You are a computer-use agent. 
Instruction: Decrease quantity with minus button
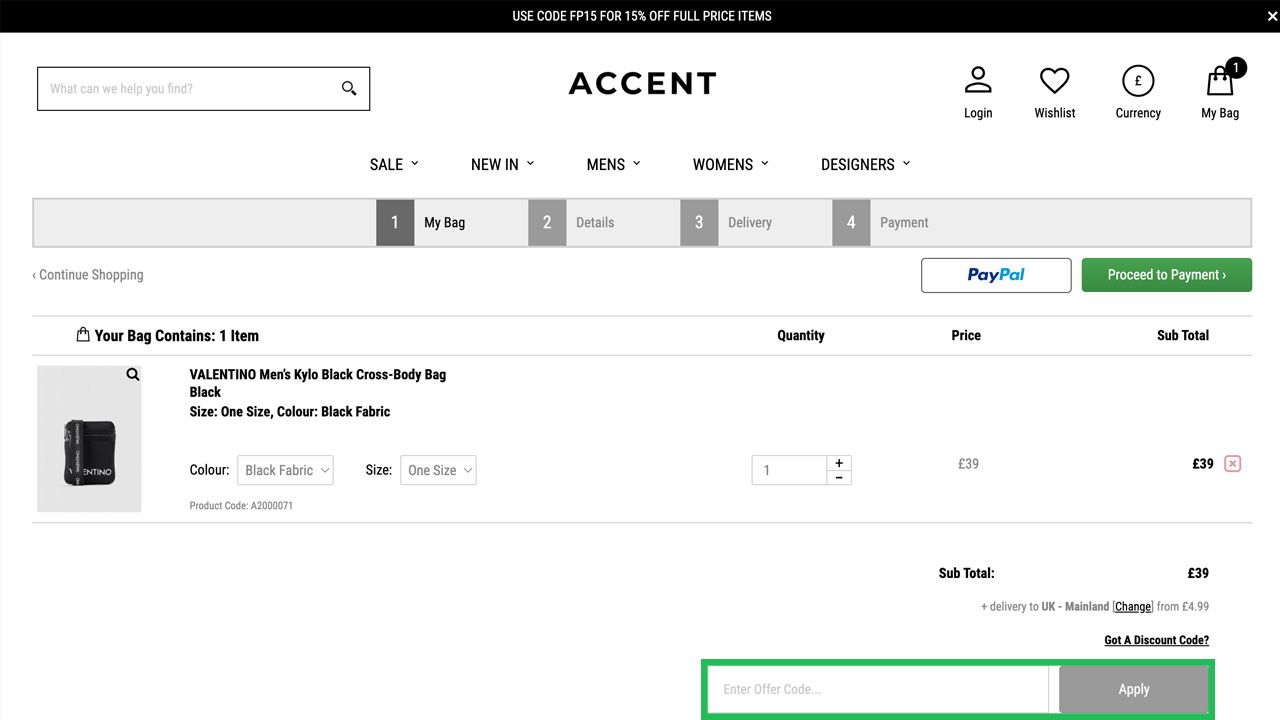coord(839,478)
